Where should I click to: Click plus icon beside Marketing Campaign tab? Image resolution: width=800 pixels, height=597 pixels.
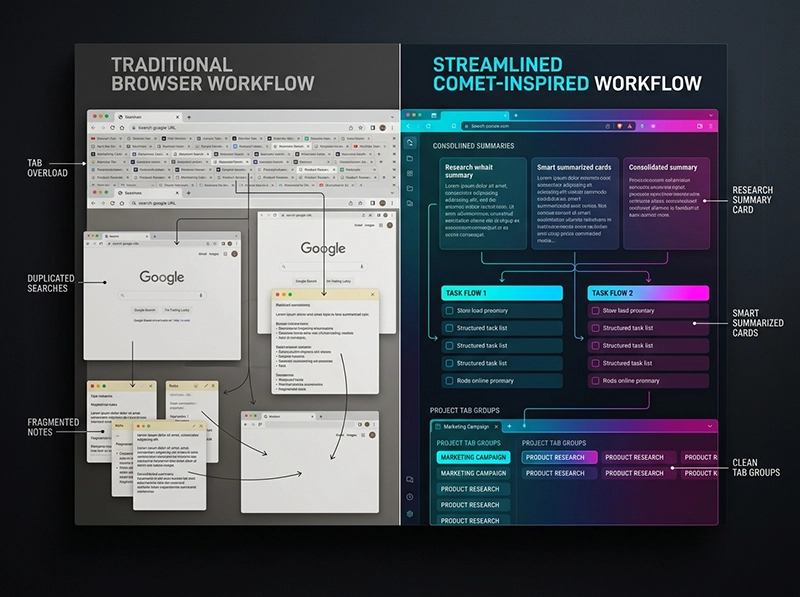[509, 426]
